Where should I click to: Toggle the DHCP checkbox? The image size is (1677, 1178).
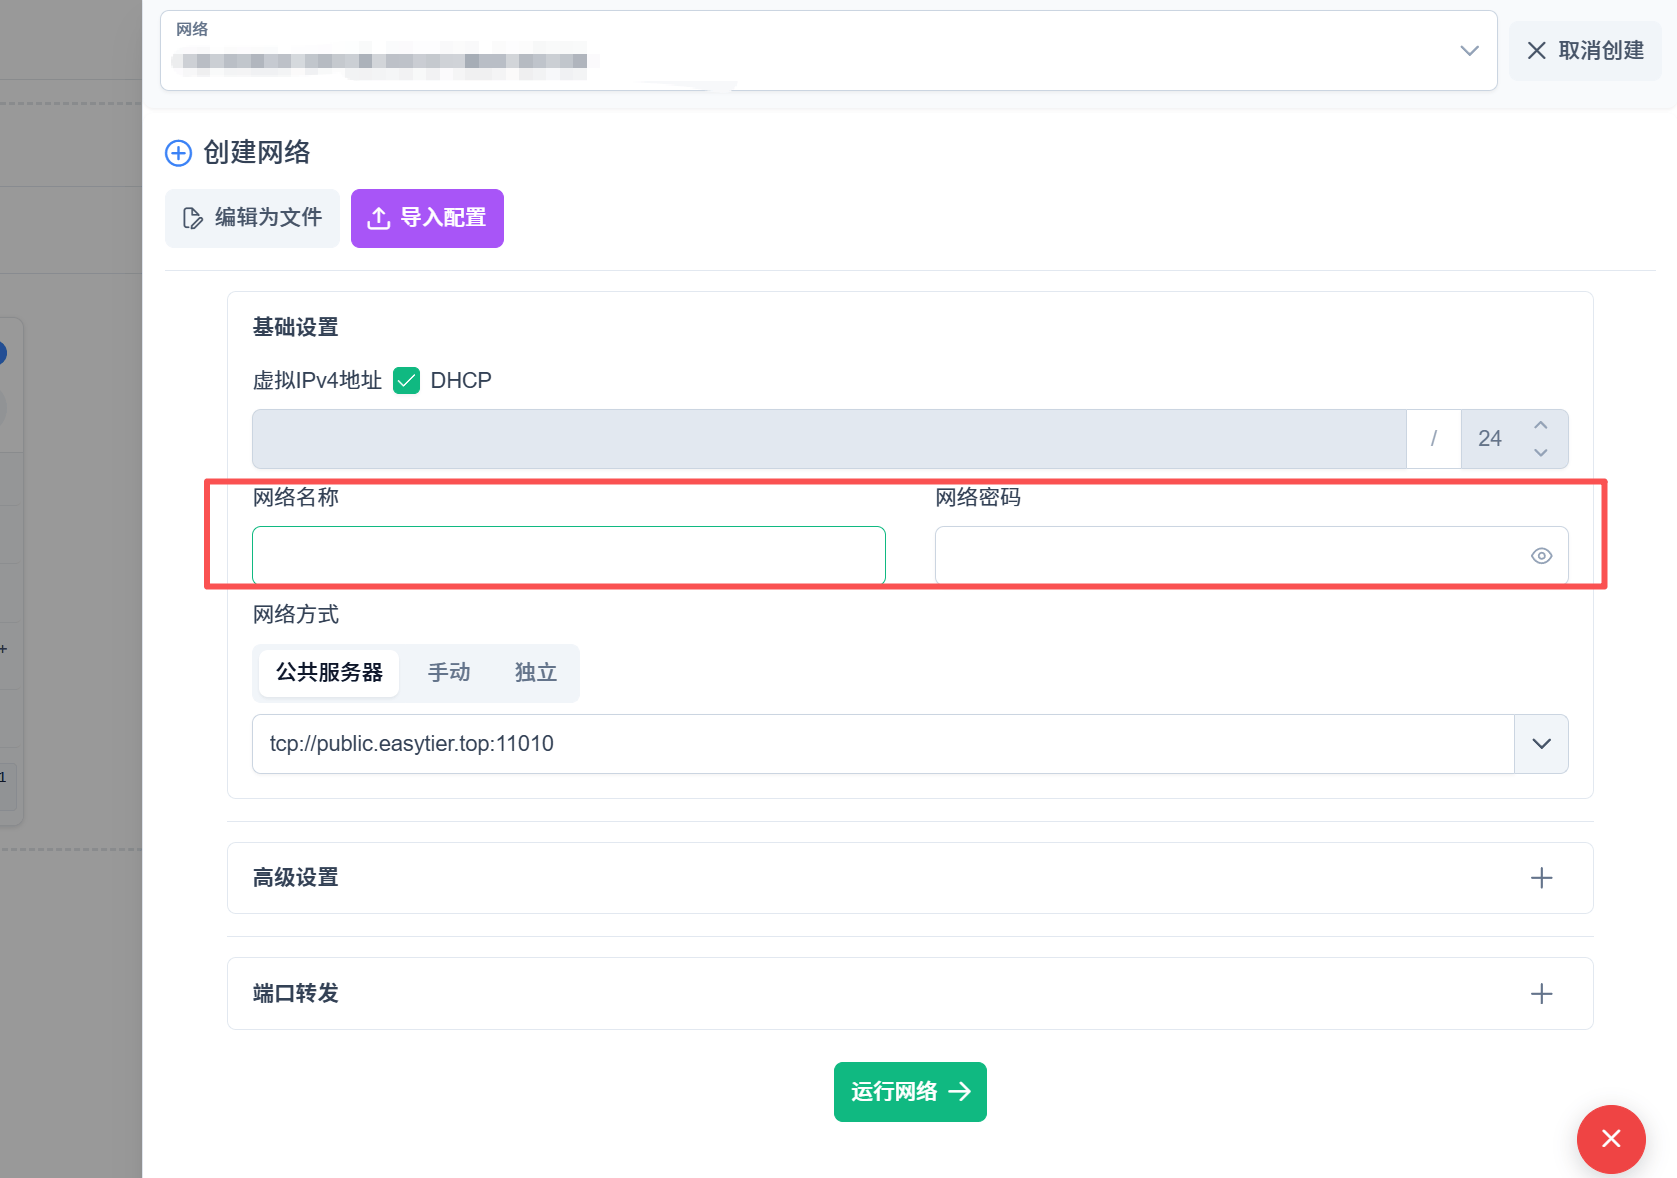pos(406,381)
